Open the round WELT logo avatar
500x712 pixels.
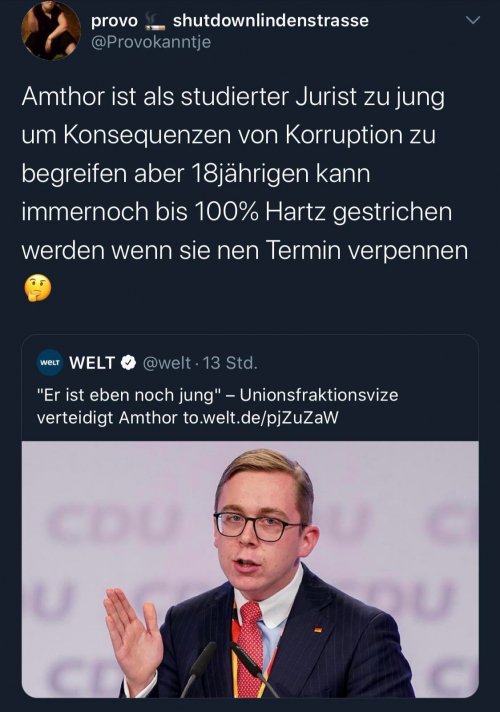50,362
